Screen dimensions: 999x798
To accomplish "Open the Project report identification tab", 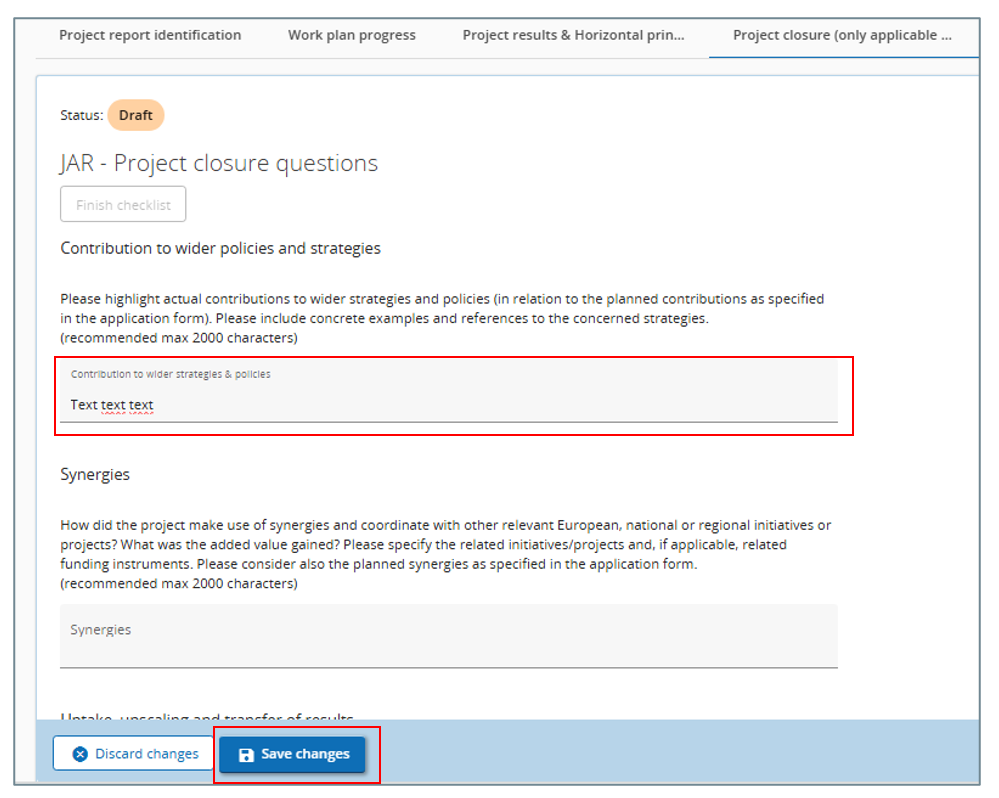I will 150,35.
